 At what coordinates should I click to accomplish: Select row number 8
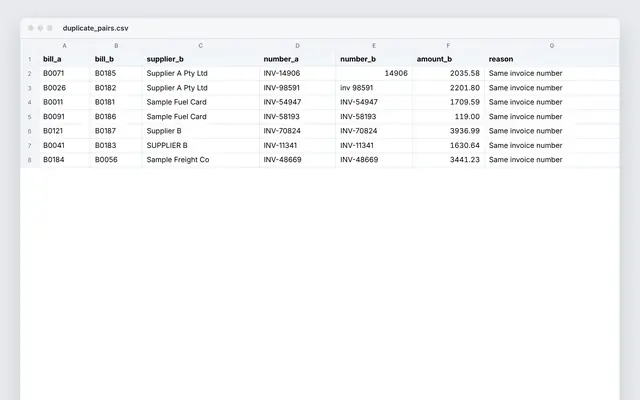click(x=29, y=160)
